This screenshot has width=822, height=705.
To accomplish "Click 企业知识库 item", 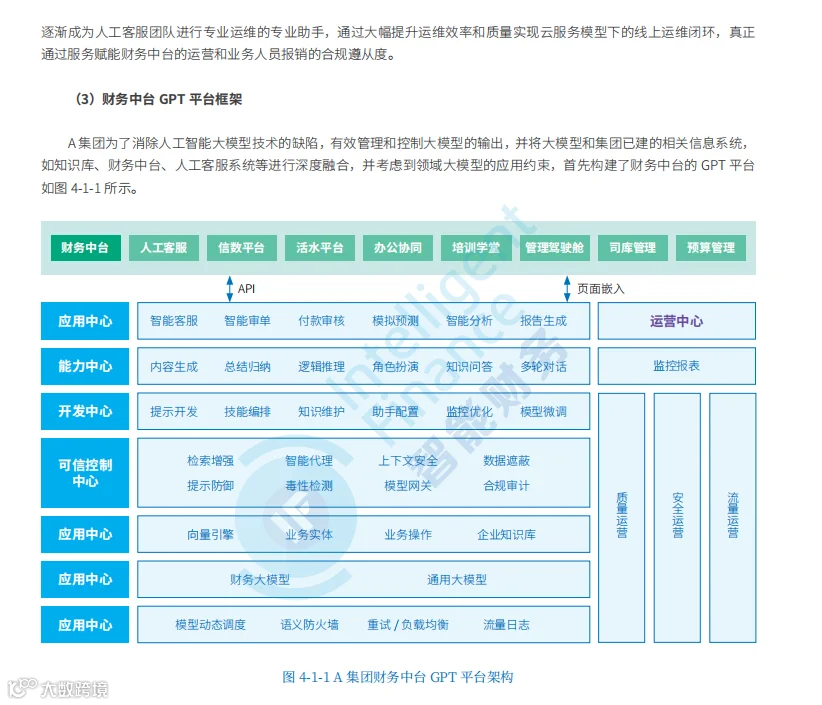I will coord(506,535).
